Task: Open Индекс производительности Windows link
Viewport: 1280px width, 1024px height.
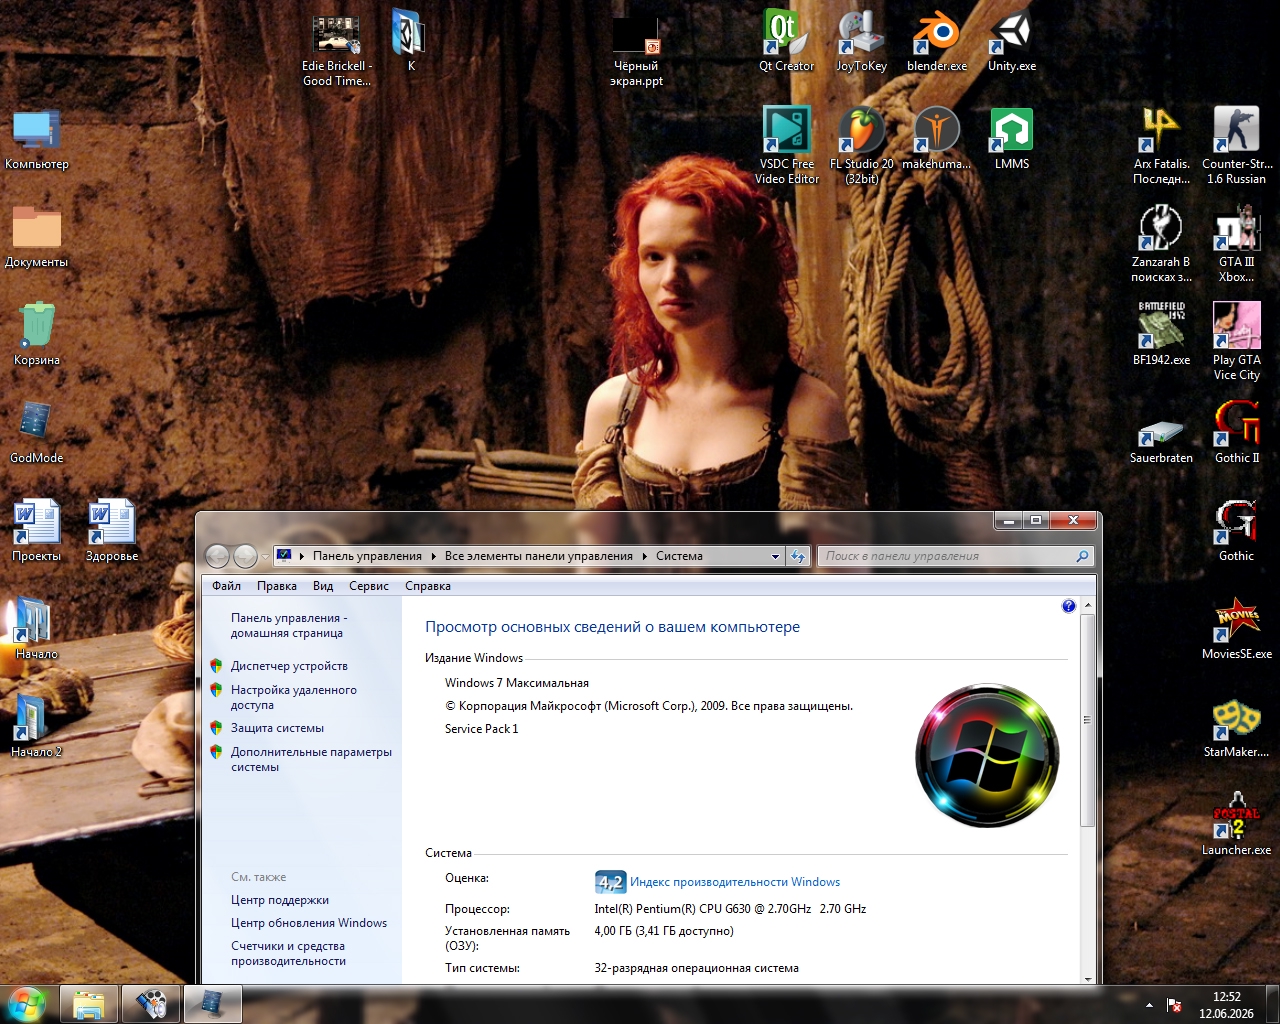Action: point(735,882)
